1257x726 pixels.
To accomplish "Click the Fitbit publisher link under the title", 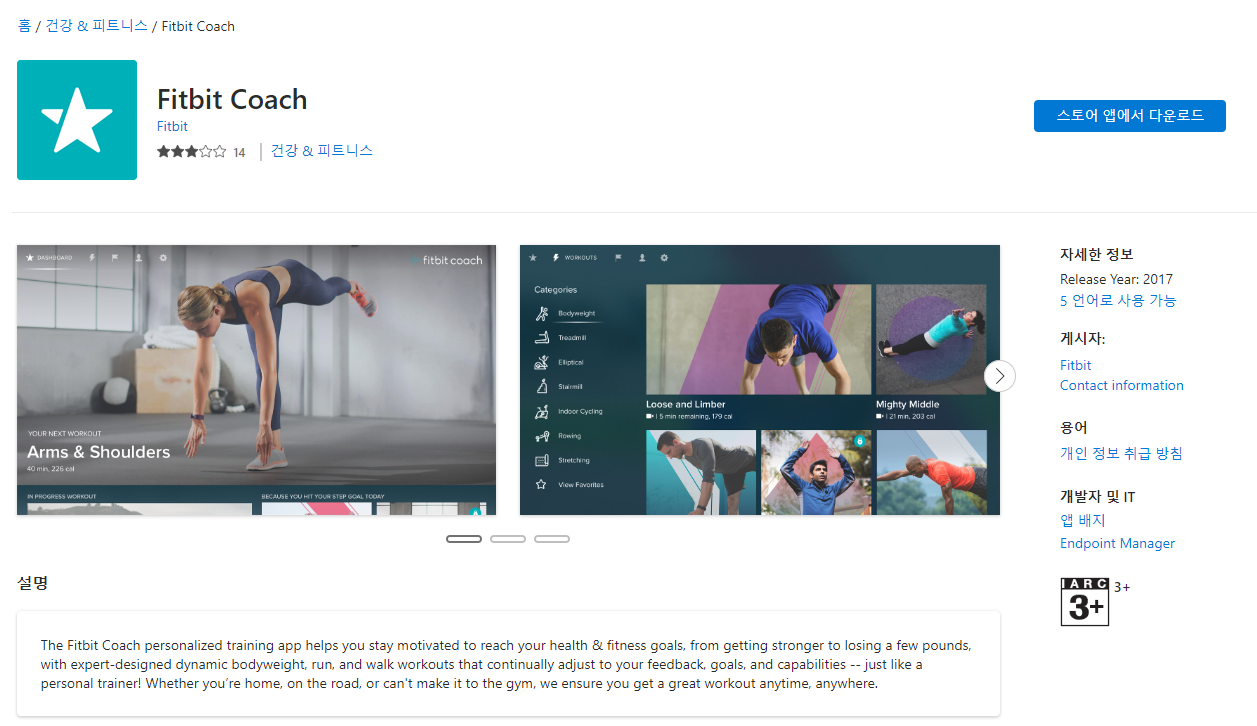I will pos(171,126).
